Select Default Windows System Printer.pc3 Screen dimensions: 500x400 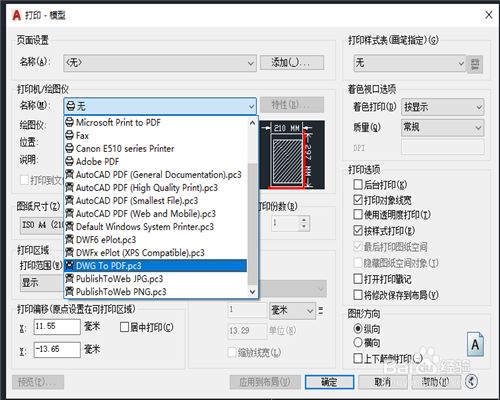pos(156,226)
